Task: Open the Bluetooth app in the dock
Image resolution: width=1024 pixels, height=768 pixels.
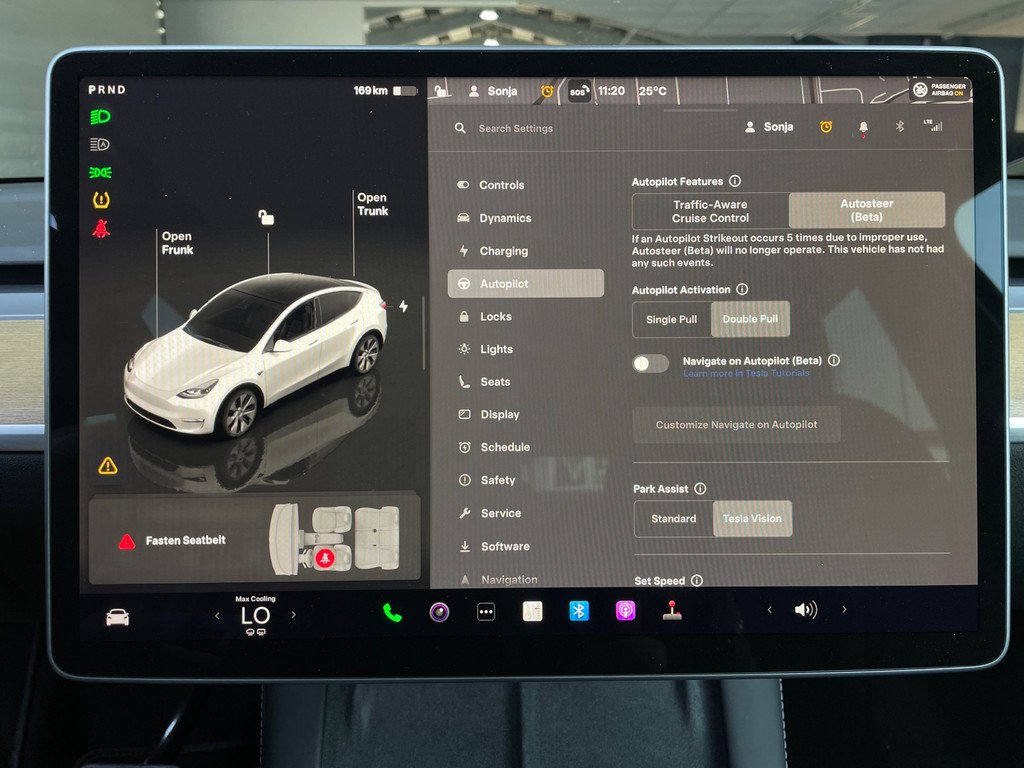Action: coord(579,611)
